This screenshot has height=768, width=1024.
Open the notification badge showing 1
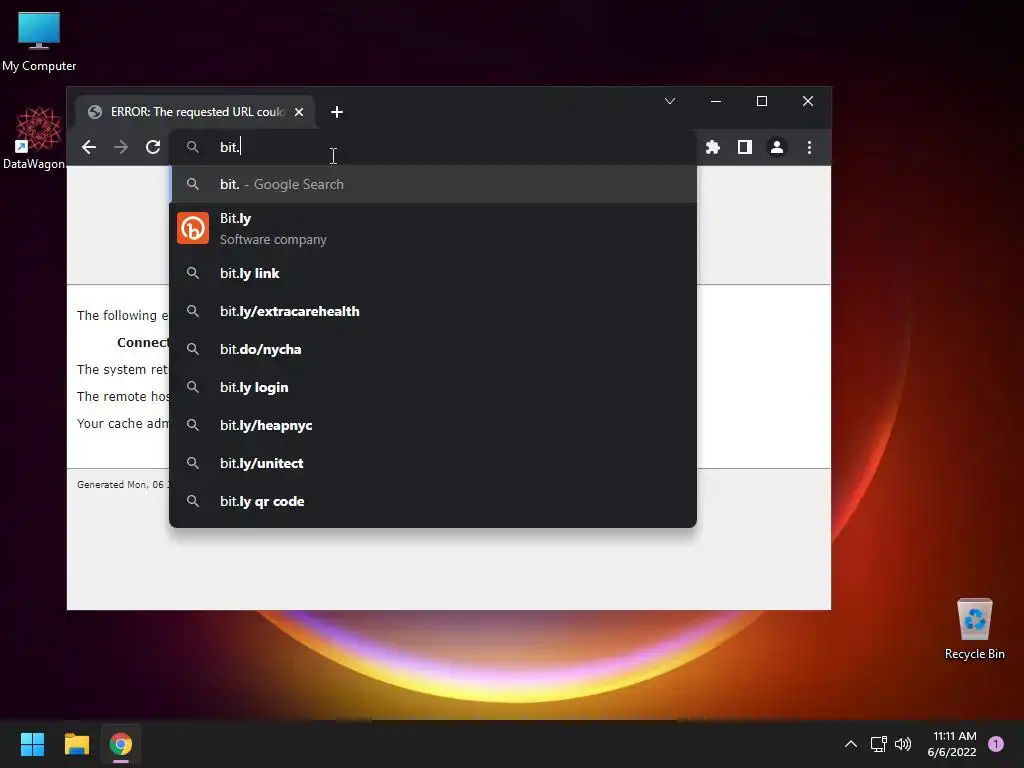(996, 744)
